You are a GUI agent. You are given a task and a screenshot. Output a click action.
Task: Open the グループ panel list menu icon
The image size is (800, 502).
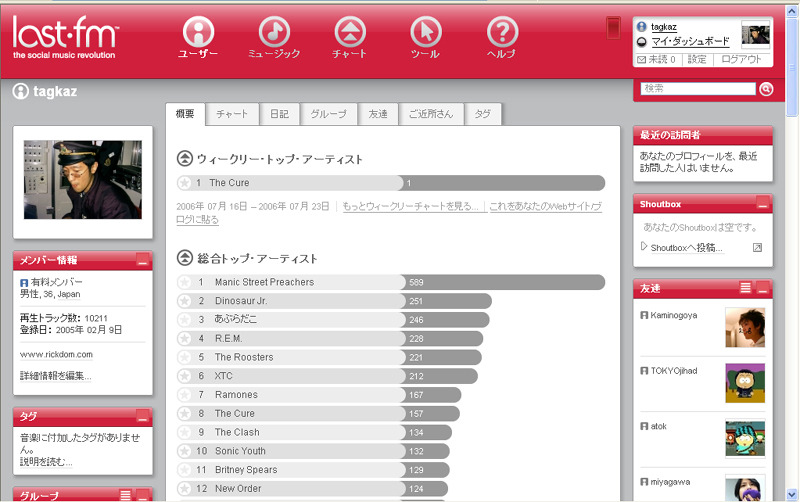(x=125, y=495)
